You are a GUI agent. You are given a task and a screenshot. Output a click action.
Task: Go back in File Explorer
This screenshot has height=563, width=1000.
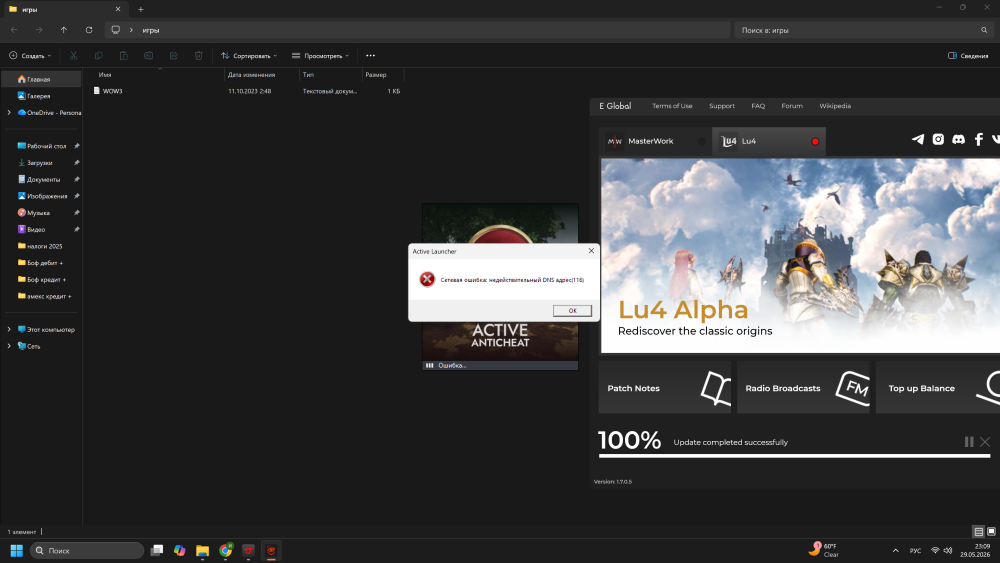(14, 30)
